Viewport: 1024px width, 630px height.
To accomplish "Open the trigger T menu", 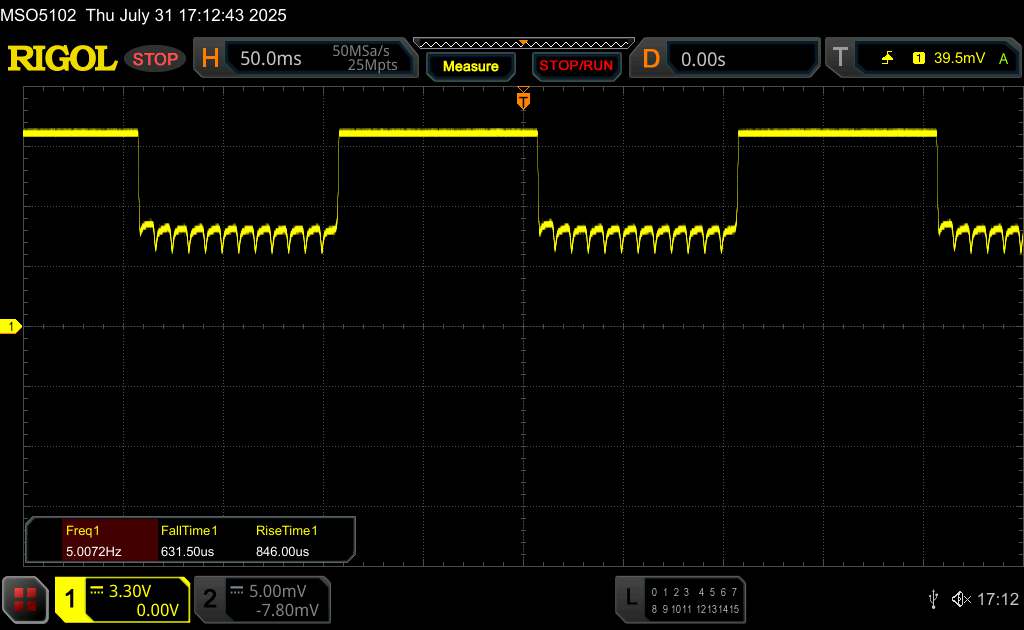I will pos(840,57).
